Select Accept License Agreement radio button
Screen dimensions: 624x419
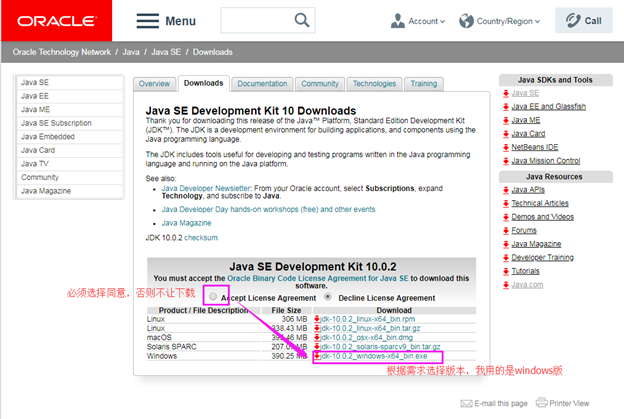pos(213,296)
